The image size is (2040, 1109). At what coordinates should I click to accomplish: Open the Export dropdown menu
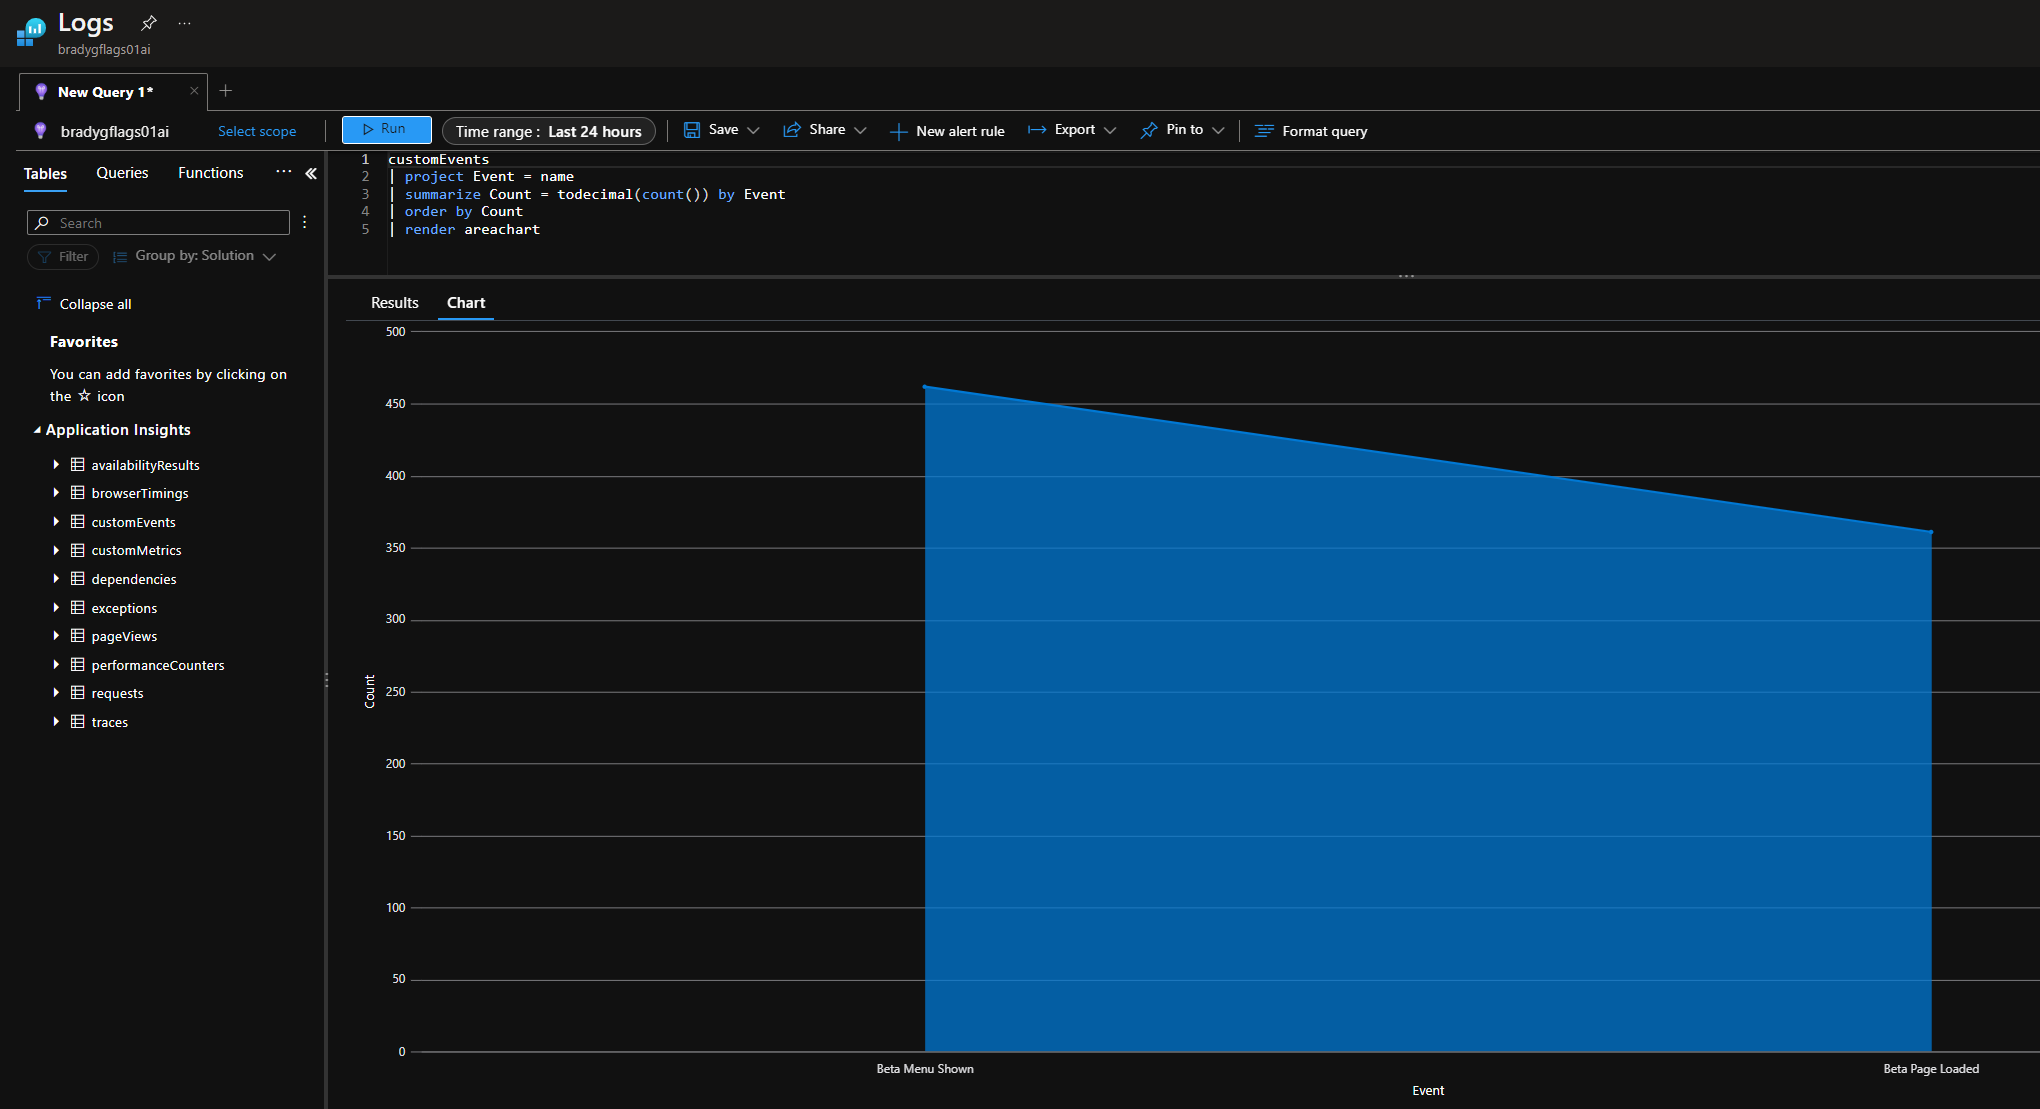tap(1075, 130)
